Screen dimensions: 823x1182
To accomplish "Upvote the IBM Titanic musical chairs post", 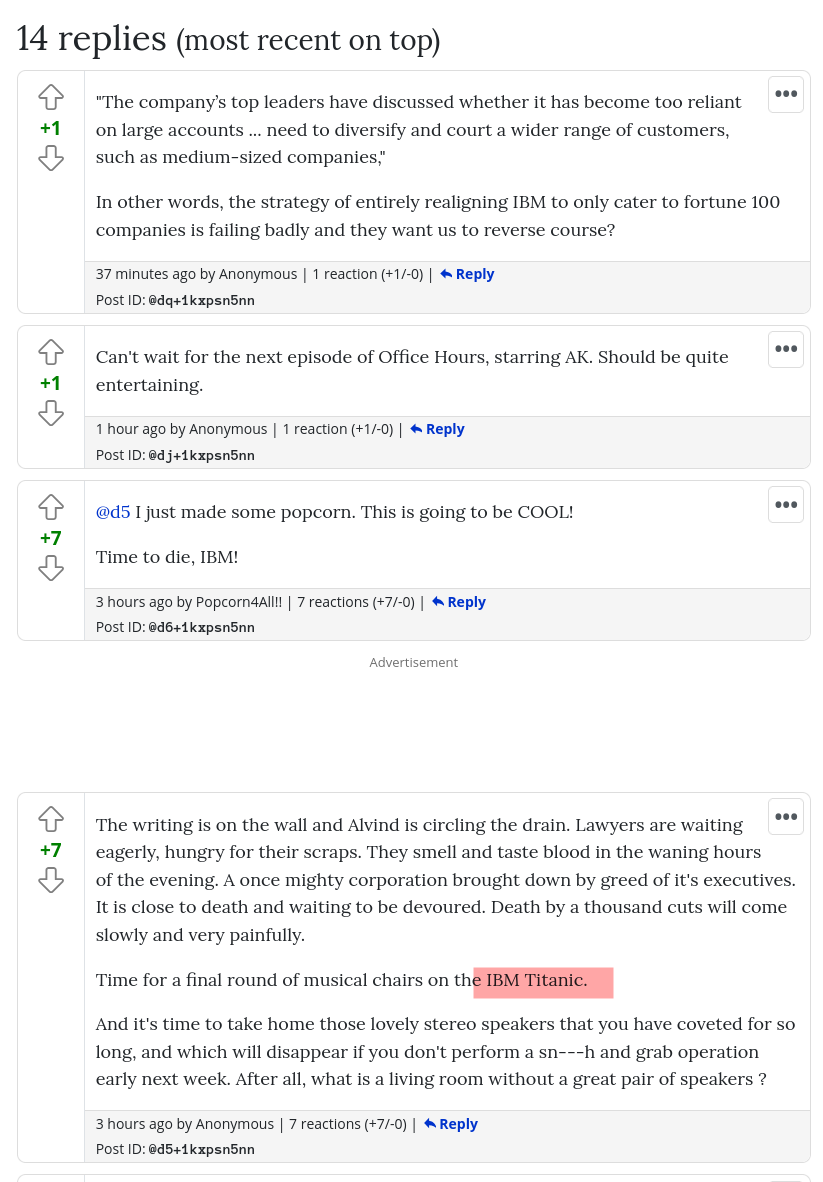I will 50,819.
